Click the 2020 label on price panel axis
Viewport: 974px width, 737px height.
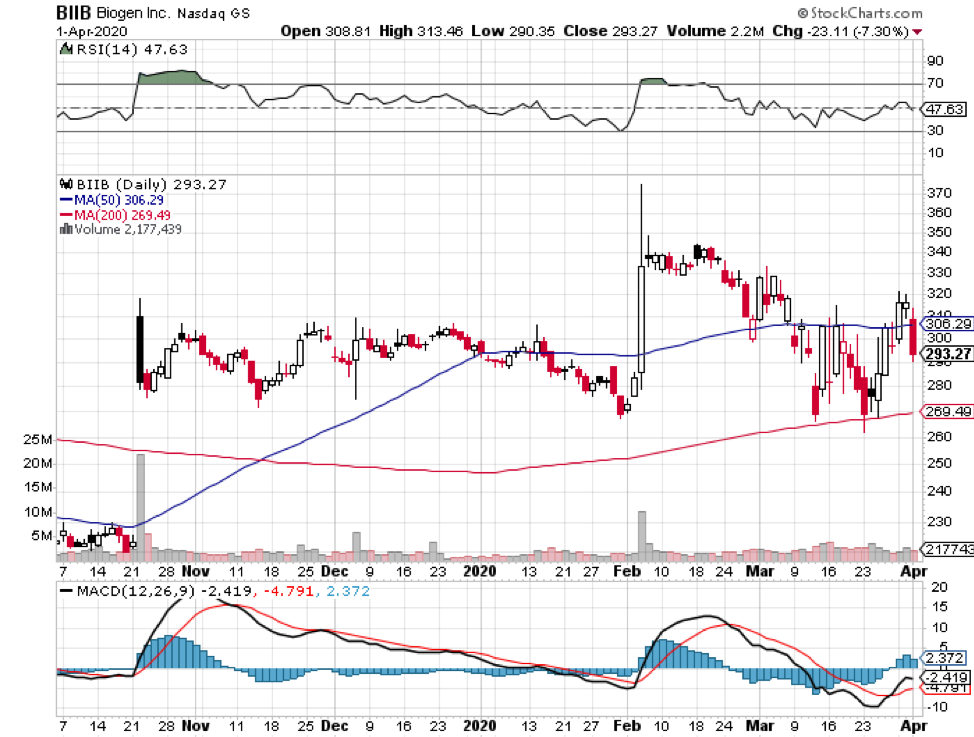point(480,571)
